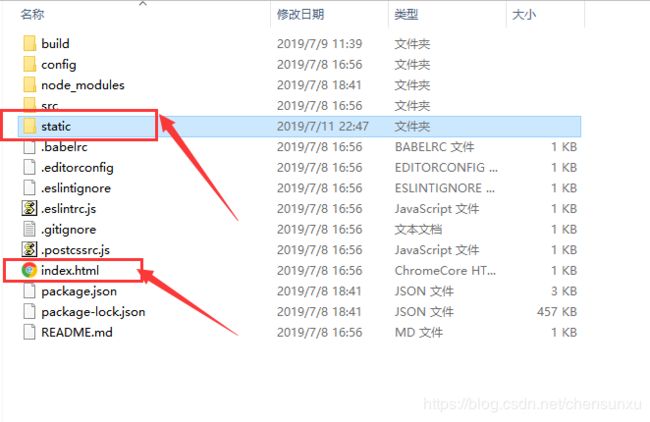
Task: Click the package.json file icon
Action: (29, 291)
